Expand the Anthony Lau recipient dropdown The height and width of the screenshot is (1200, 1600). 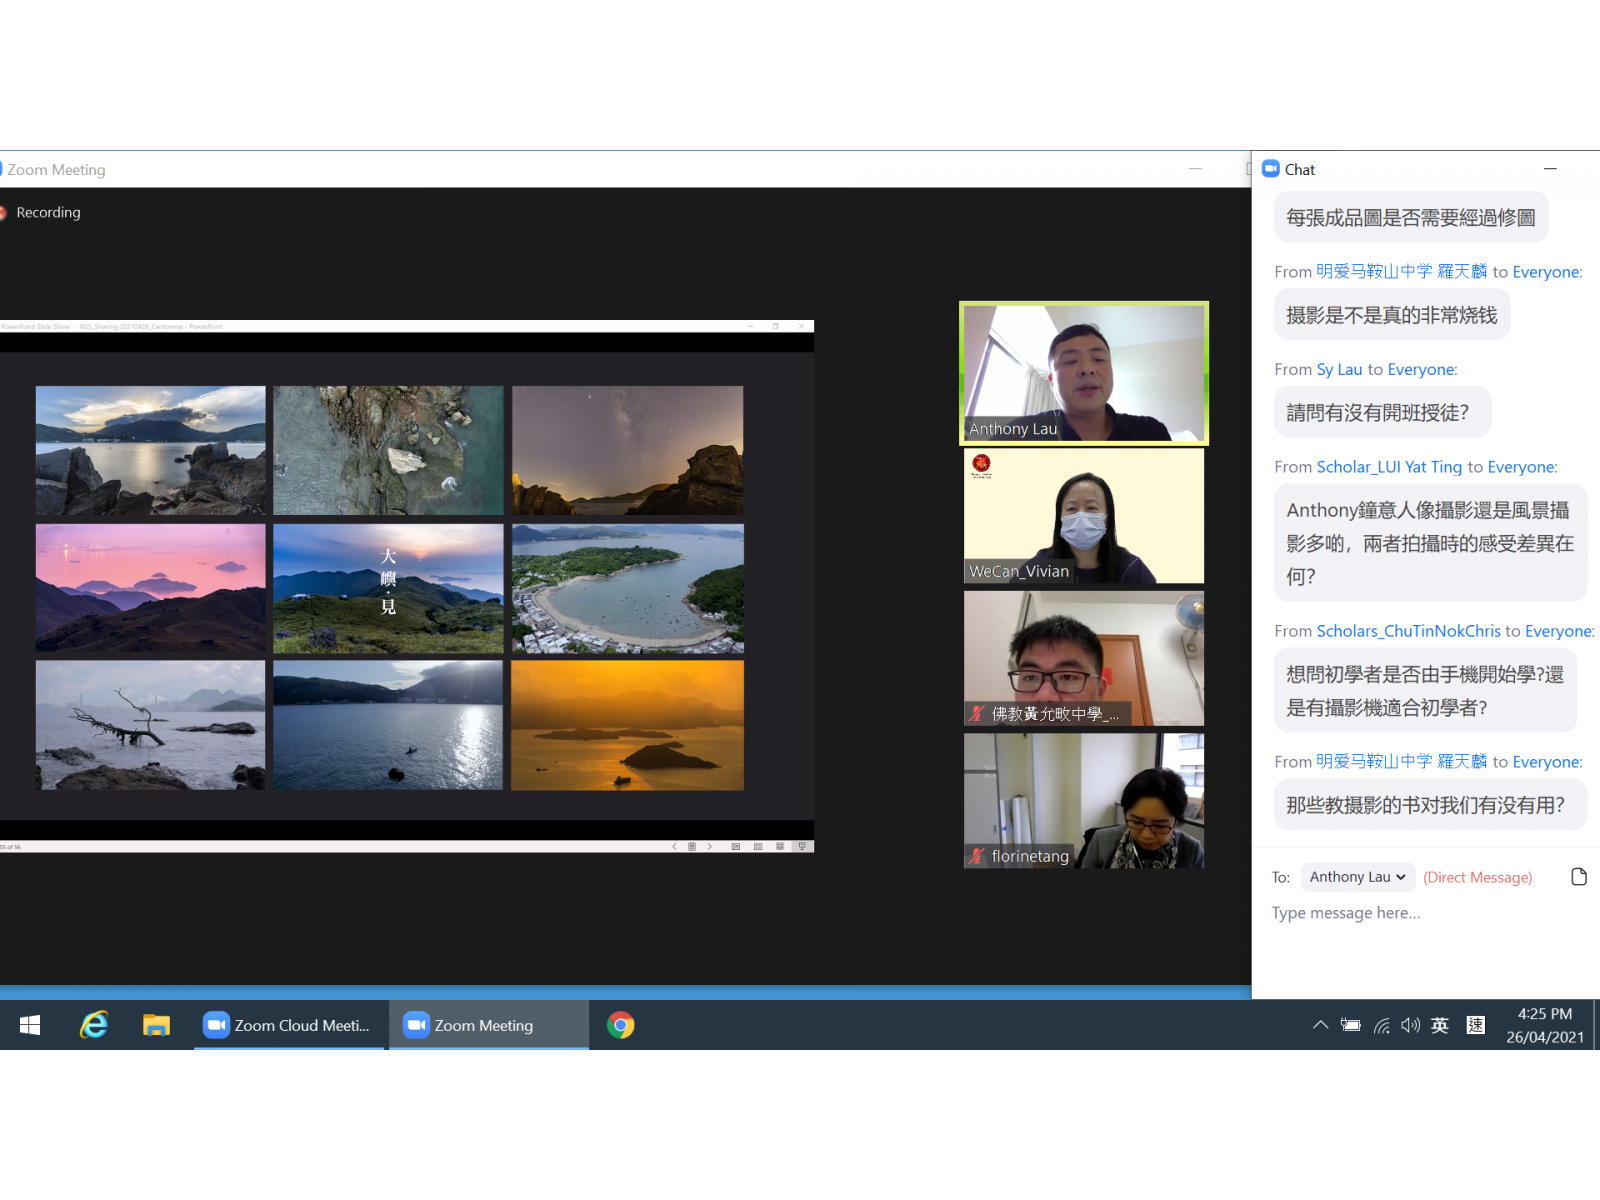coord(1357,877)
